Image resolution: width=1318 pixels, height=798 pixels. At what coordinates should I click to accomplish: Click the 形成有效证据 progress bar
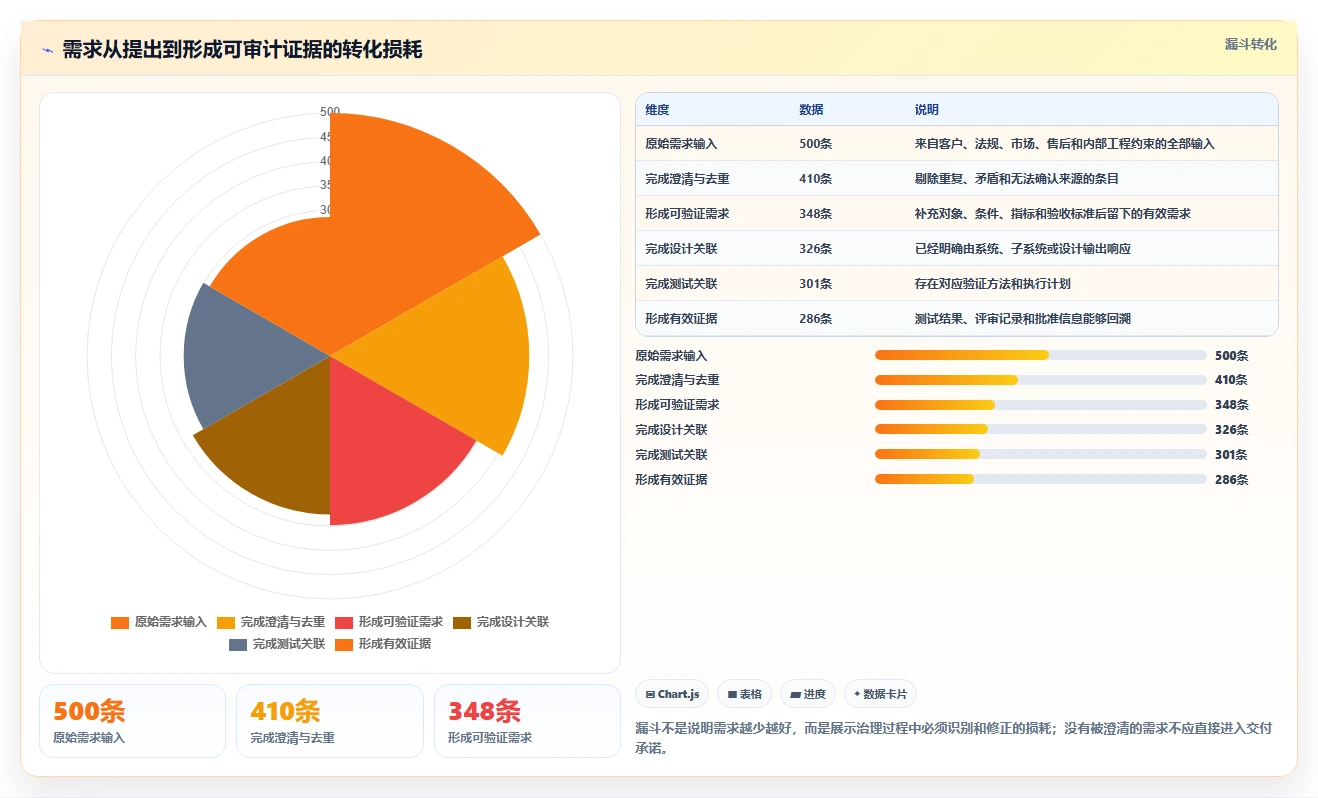coord(1040,479)
